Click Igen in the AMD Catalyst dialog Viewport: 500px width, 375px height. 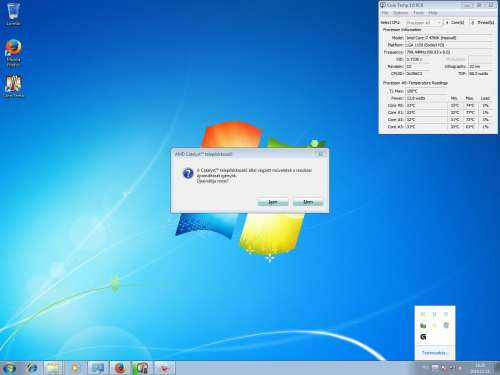tap(273, 202)
